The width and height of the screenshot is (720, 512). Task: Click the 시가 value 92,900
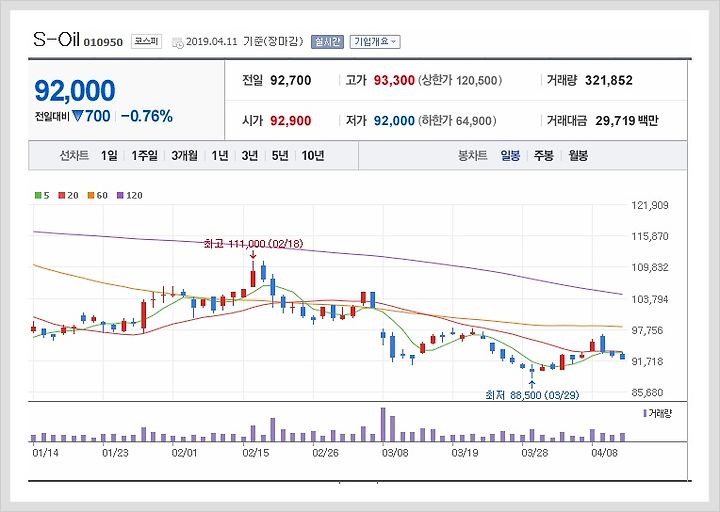tap(291, 121)
